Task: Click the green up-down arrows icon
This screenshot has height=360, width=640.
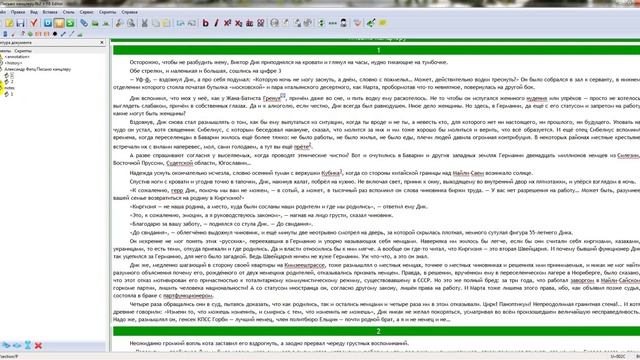Action: click(x=321, y=23)
